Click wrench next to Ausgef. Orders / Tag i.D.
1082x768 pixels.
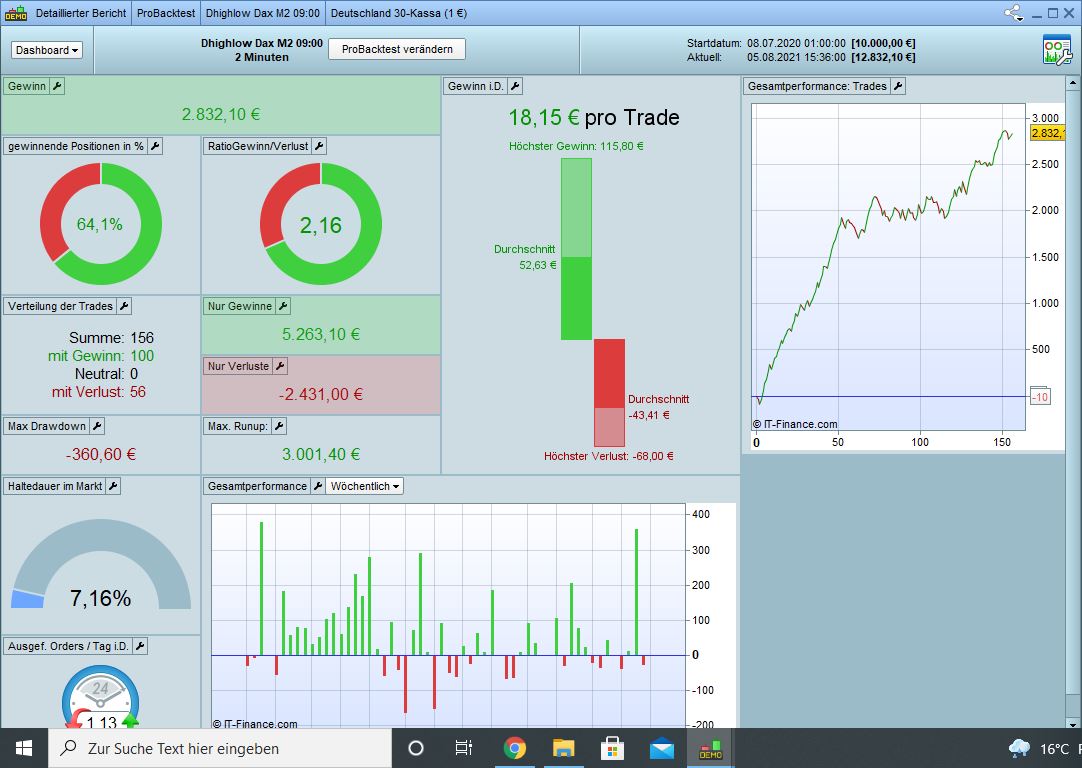click(x=140, y=646)
